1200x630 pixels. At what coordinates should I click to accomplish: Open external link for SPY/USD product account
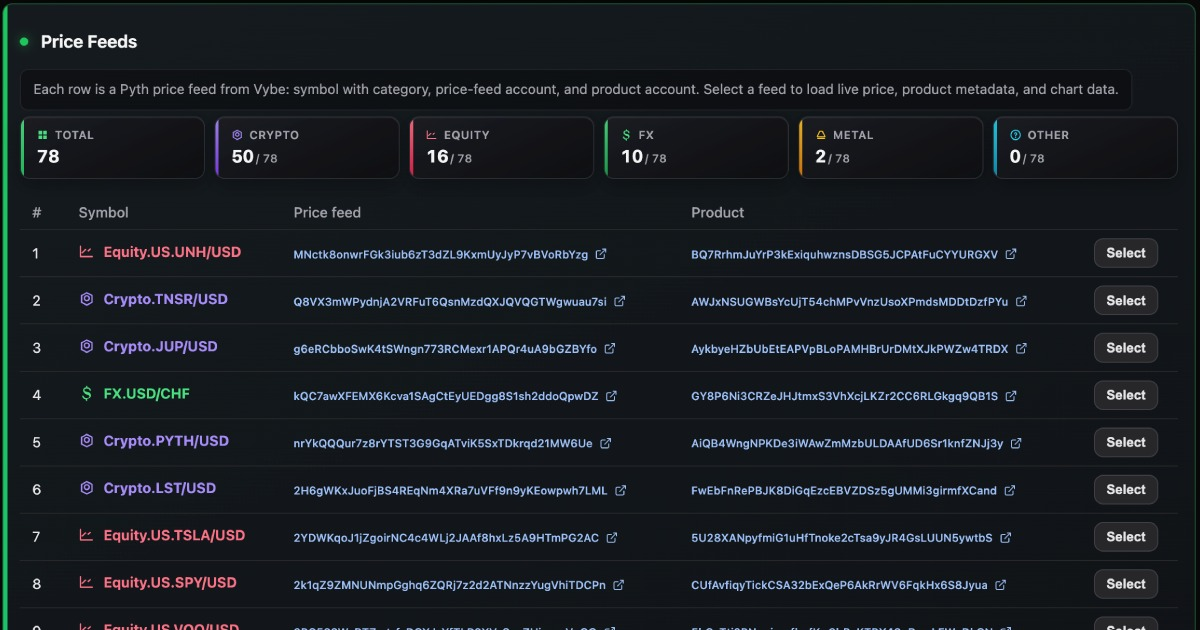[x=1001, y=585]
